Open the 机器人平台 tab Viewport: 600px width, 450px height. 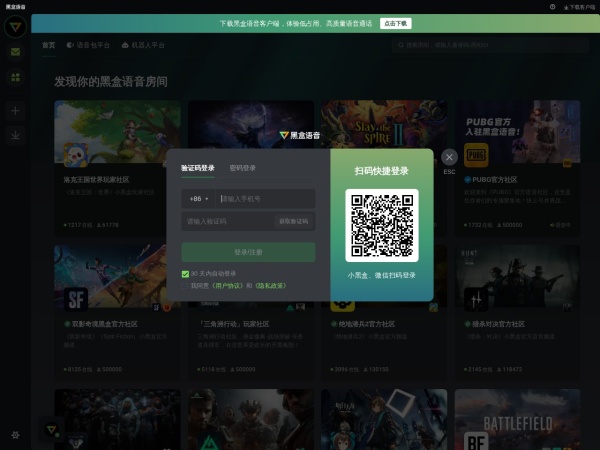143,45
